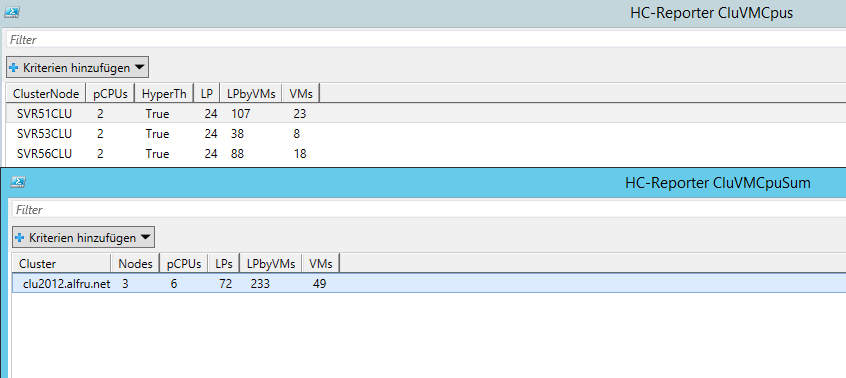Click LPbyVMs value 38 for SVR53CLU
Image resolution: width=846 pixels, height=378 pixels.
click(x=237, y=134)
